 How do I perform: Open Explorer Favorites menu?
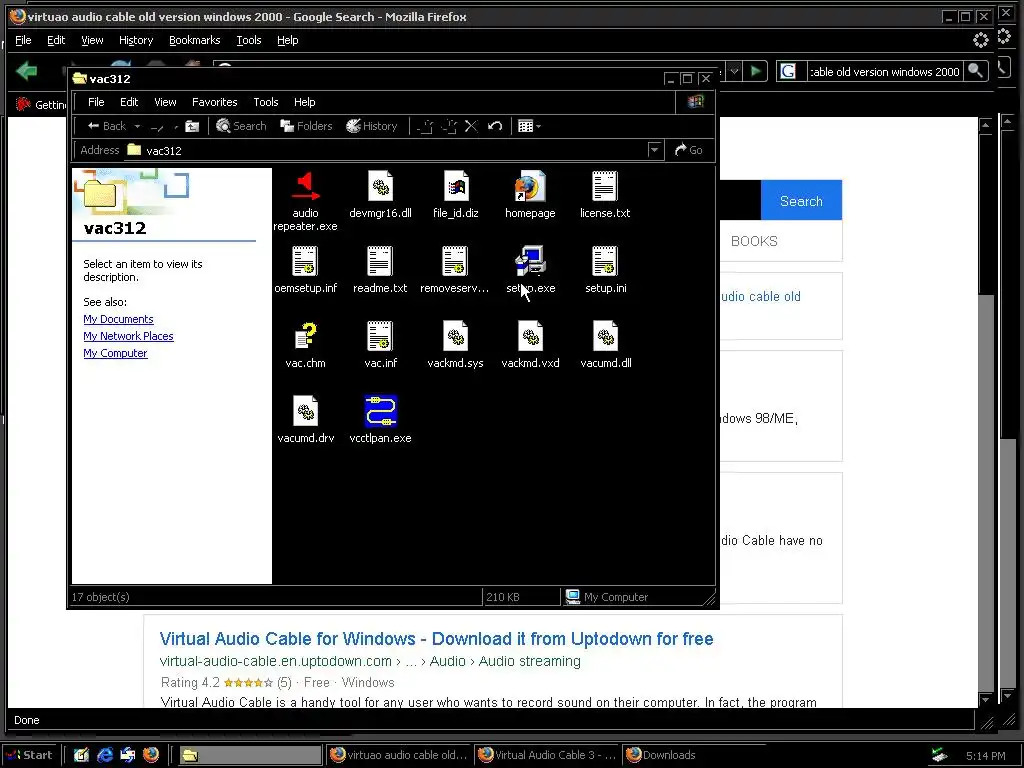(214, 102)
